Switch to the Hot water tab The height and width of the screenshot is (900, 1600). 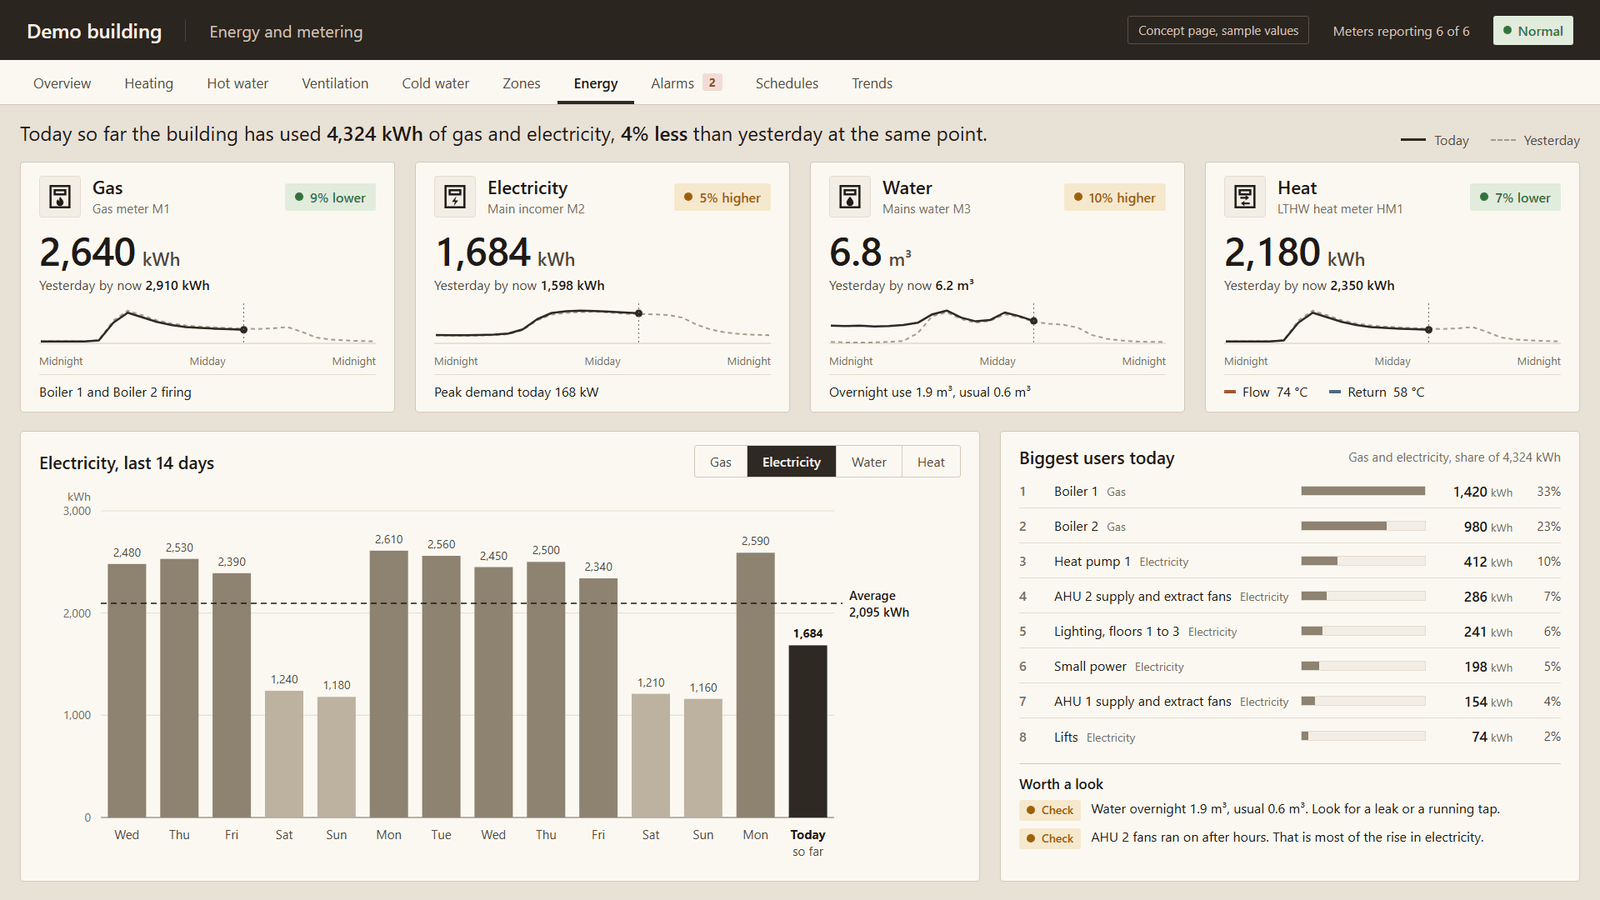pyautogui.click(x=238, y=83)
